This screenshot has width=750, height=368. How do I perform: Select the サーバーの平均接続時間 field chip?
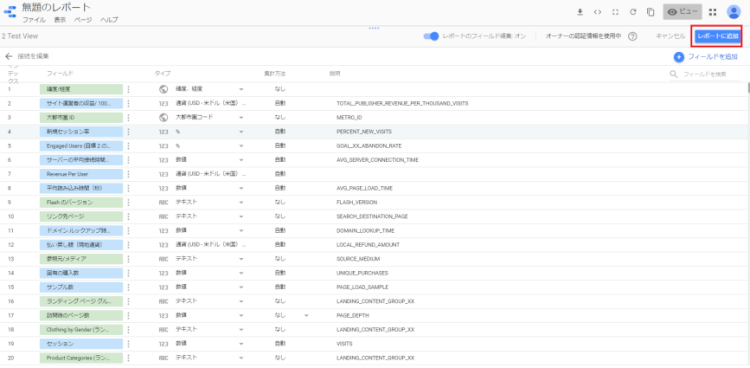(81, 160)
